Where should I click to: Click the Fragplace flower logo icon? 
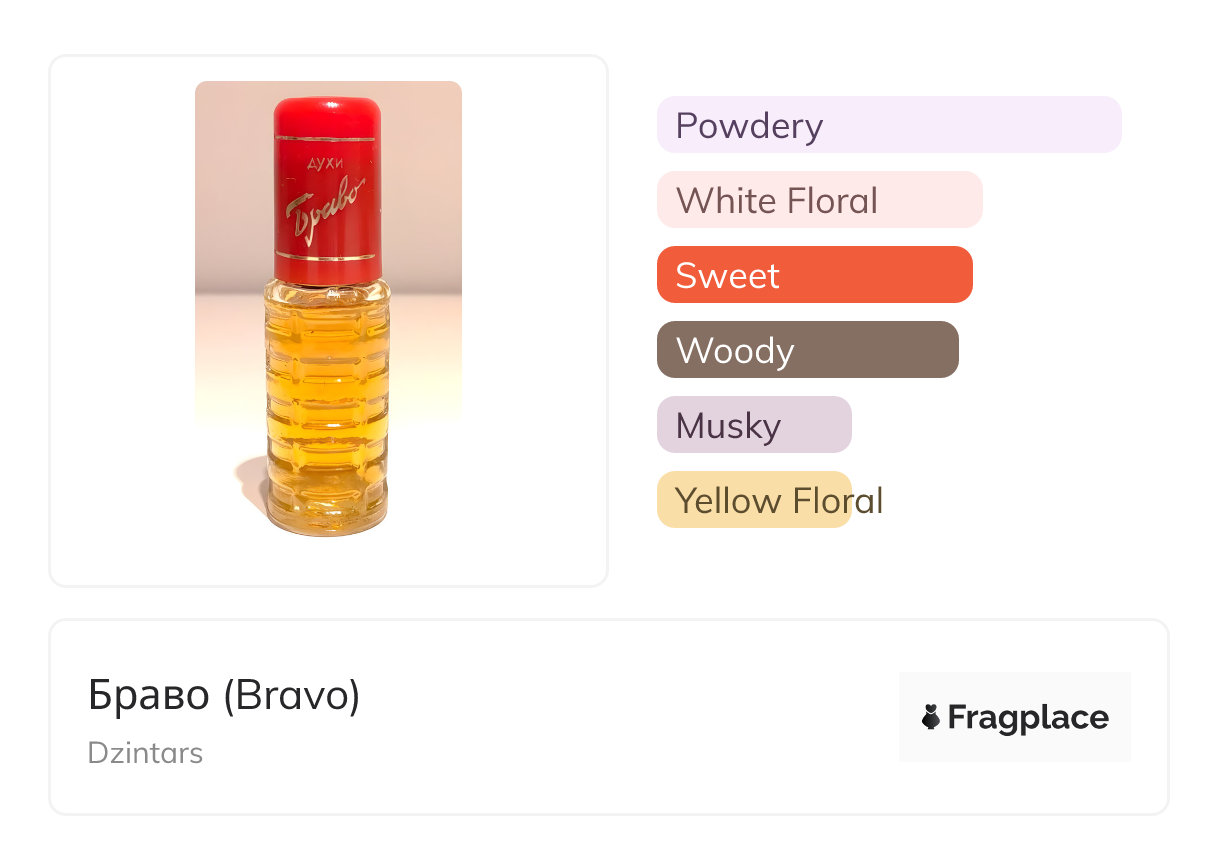pyautogui.click(x=931, y=717)
